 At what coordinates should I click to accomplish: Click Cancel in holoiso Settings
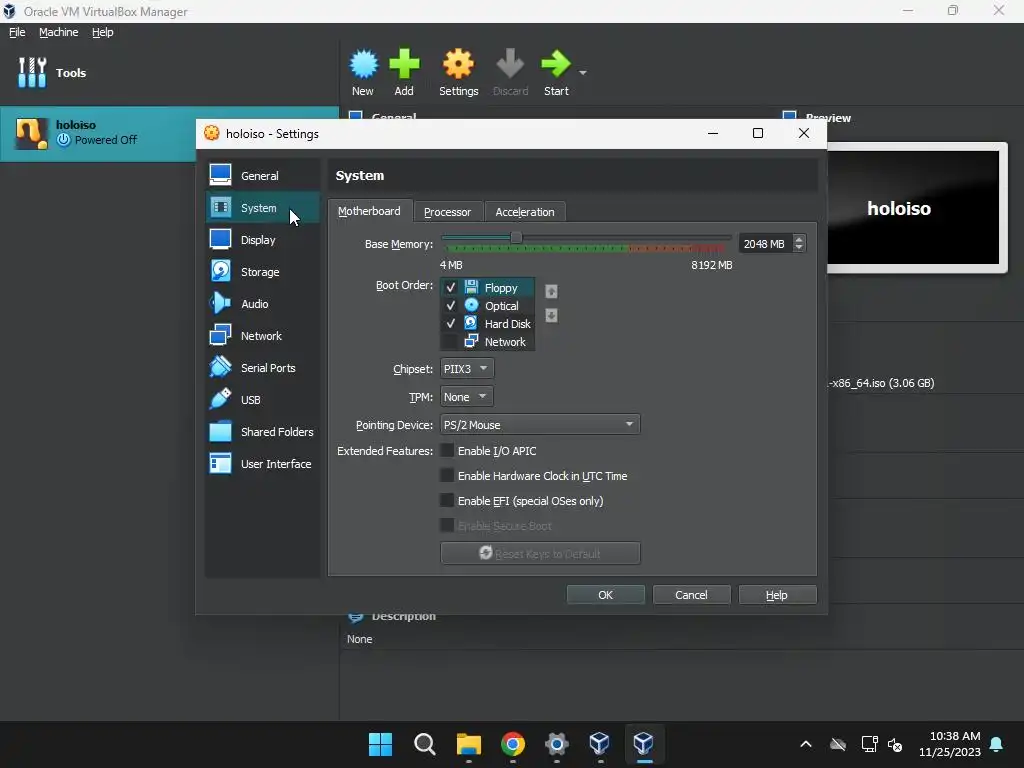pyautogui.click(x=691, y=595)
